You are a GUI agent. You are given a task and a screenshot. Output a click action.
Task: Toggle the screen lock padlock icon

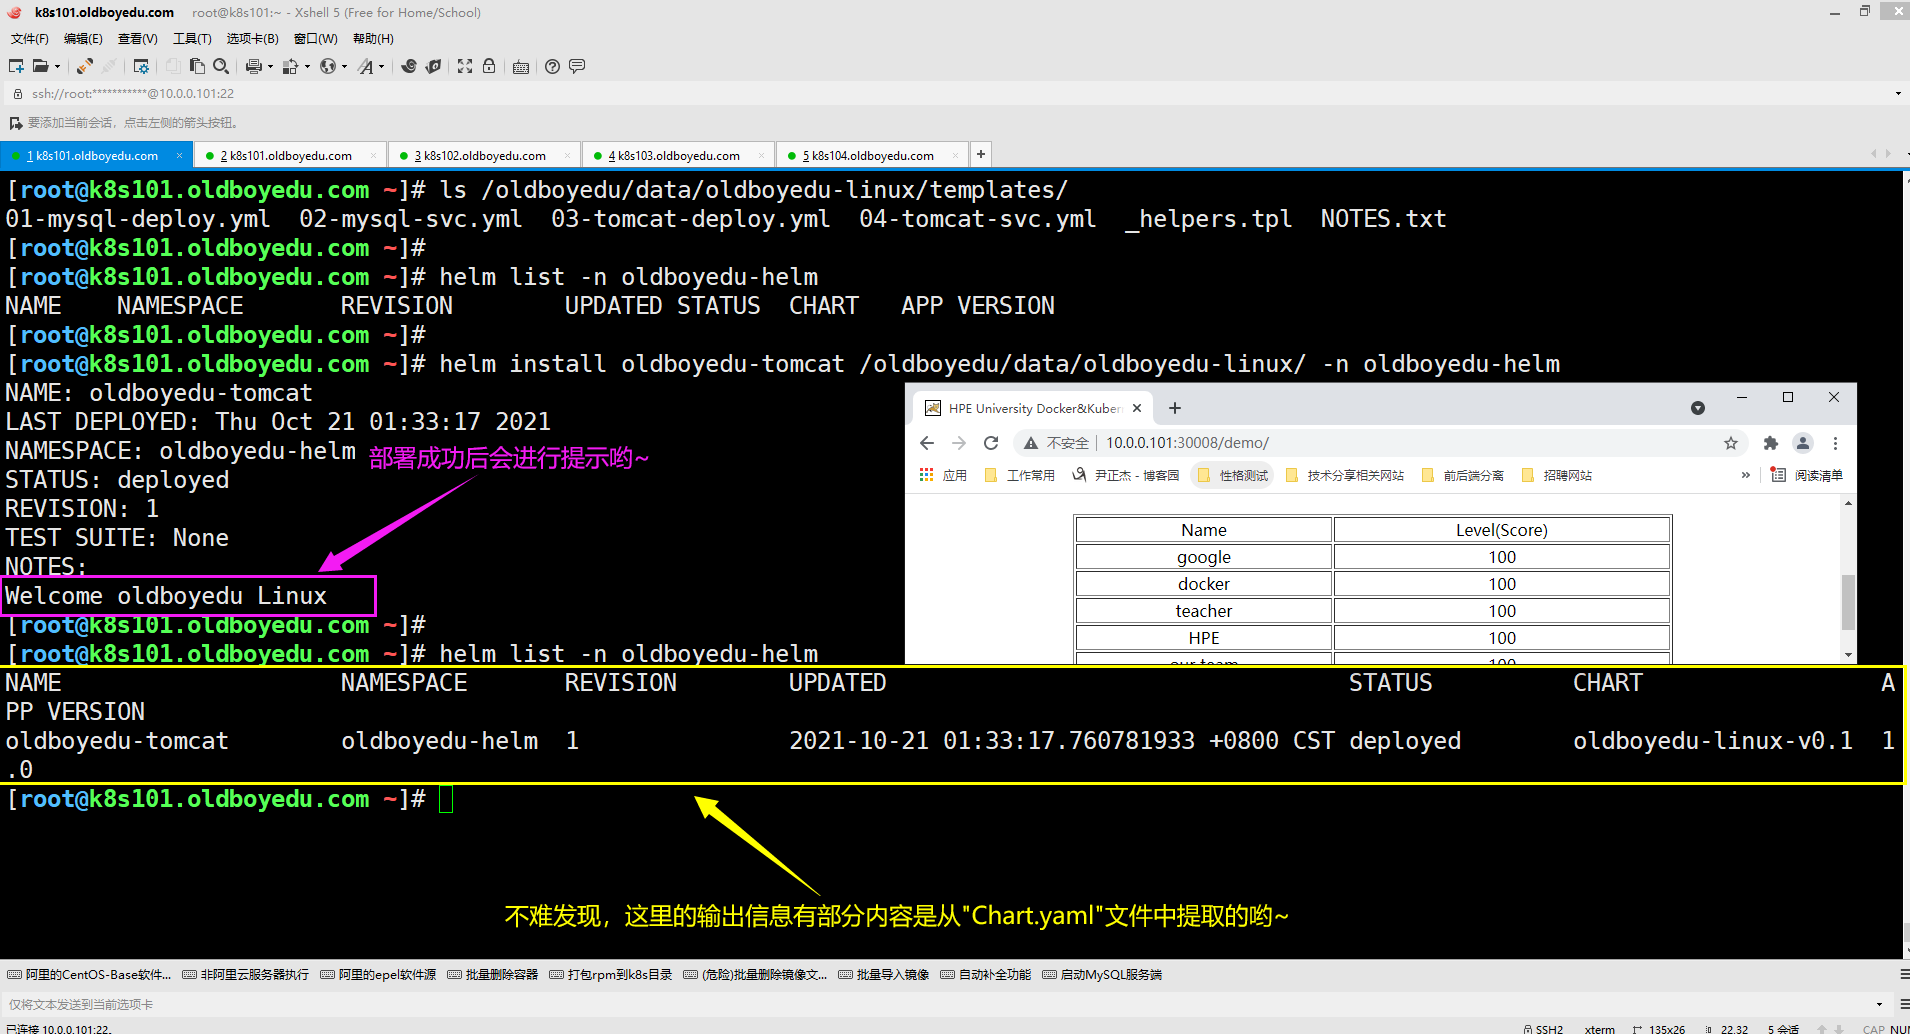tap(489, 66)
